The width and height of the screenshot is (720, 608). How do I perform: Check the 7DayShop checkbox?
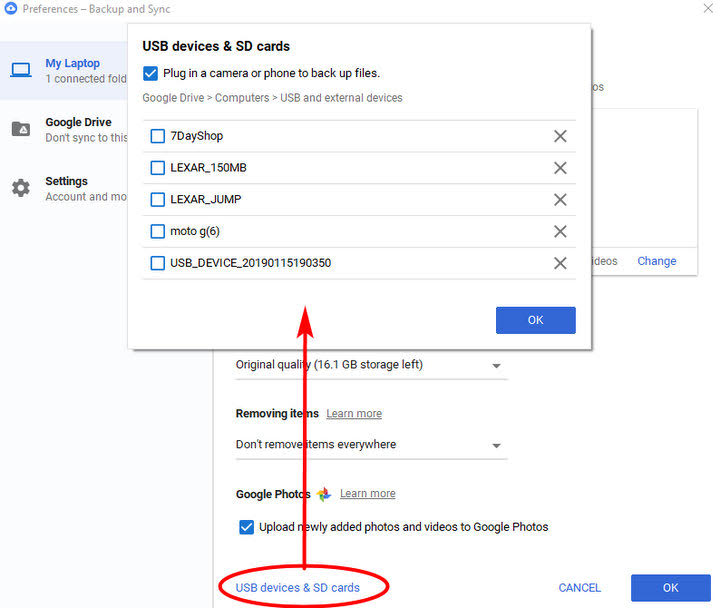point(158,136)
